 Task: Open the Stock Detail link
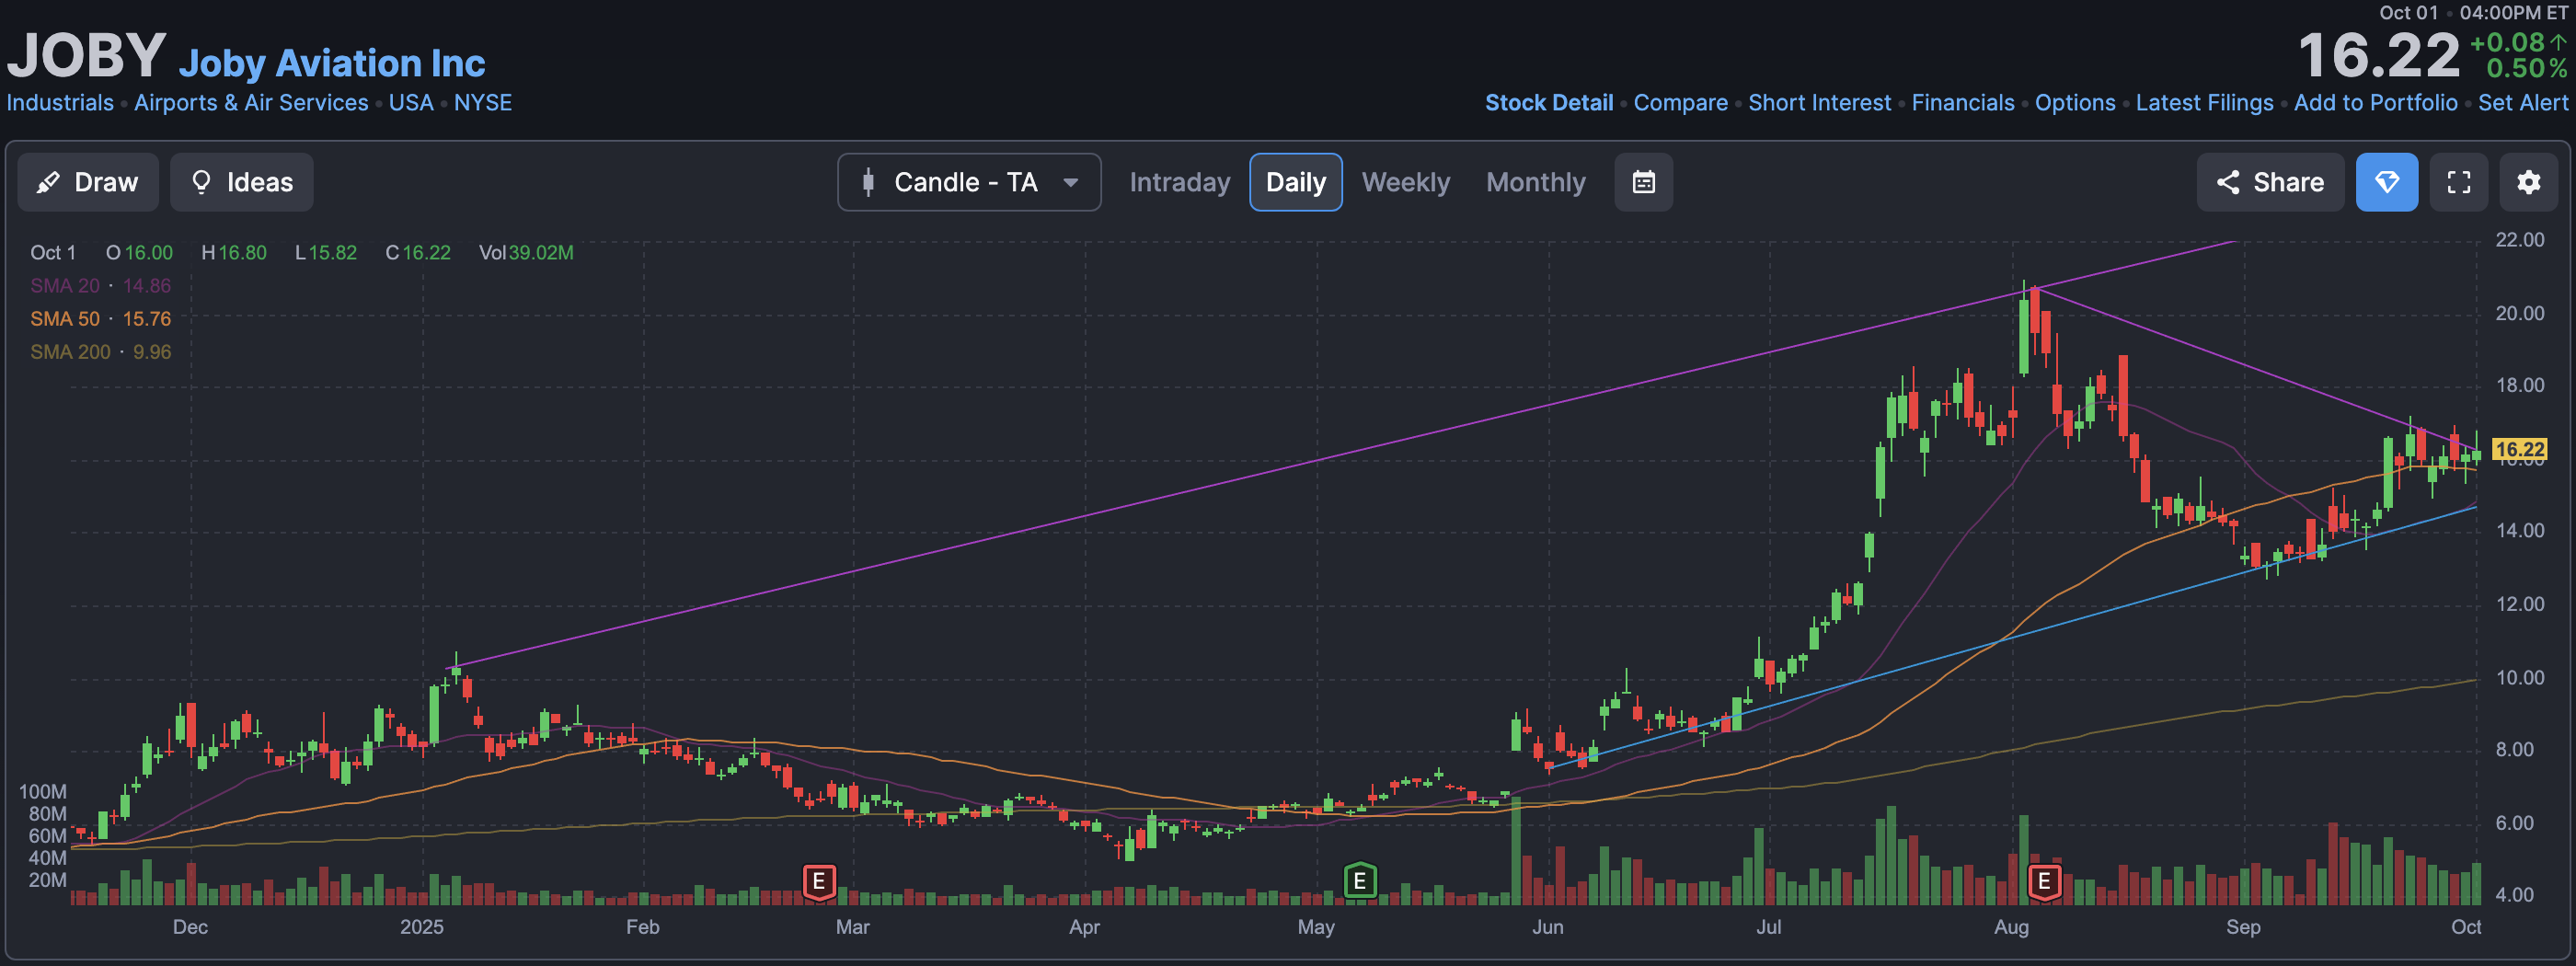[1548, 103]
